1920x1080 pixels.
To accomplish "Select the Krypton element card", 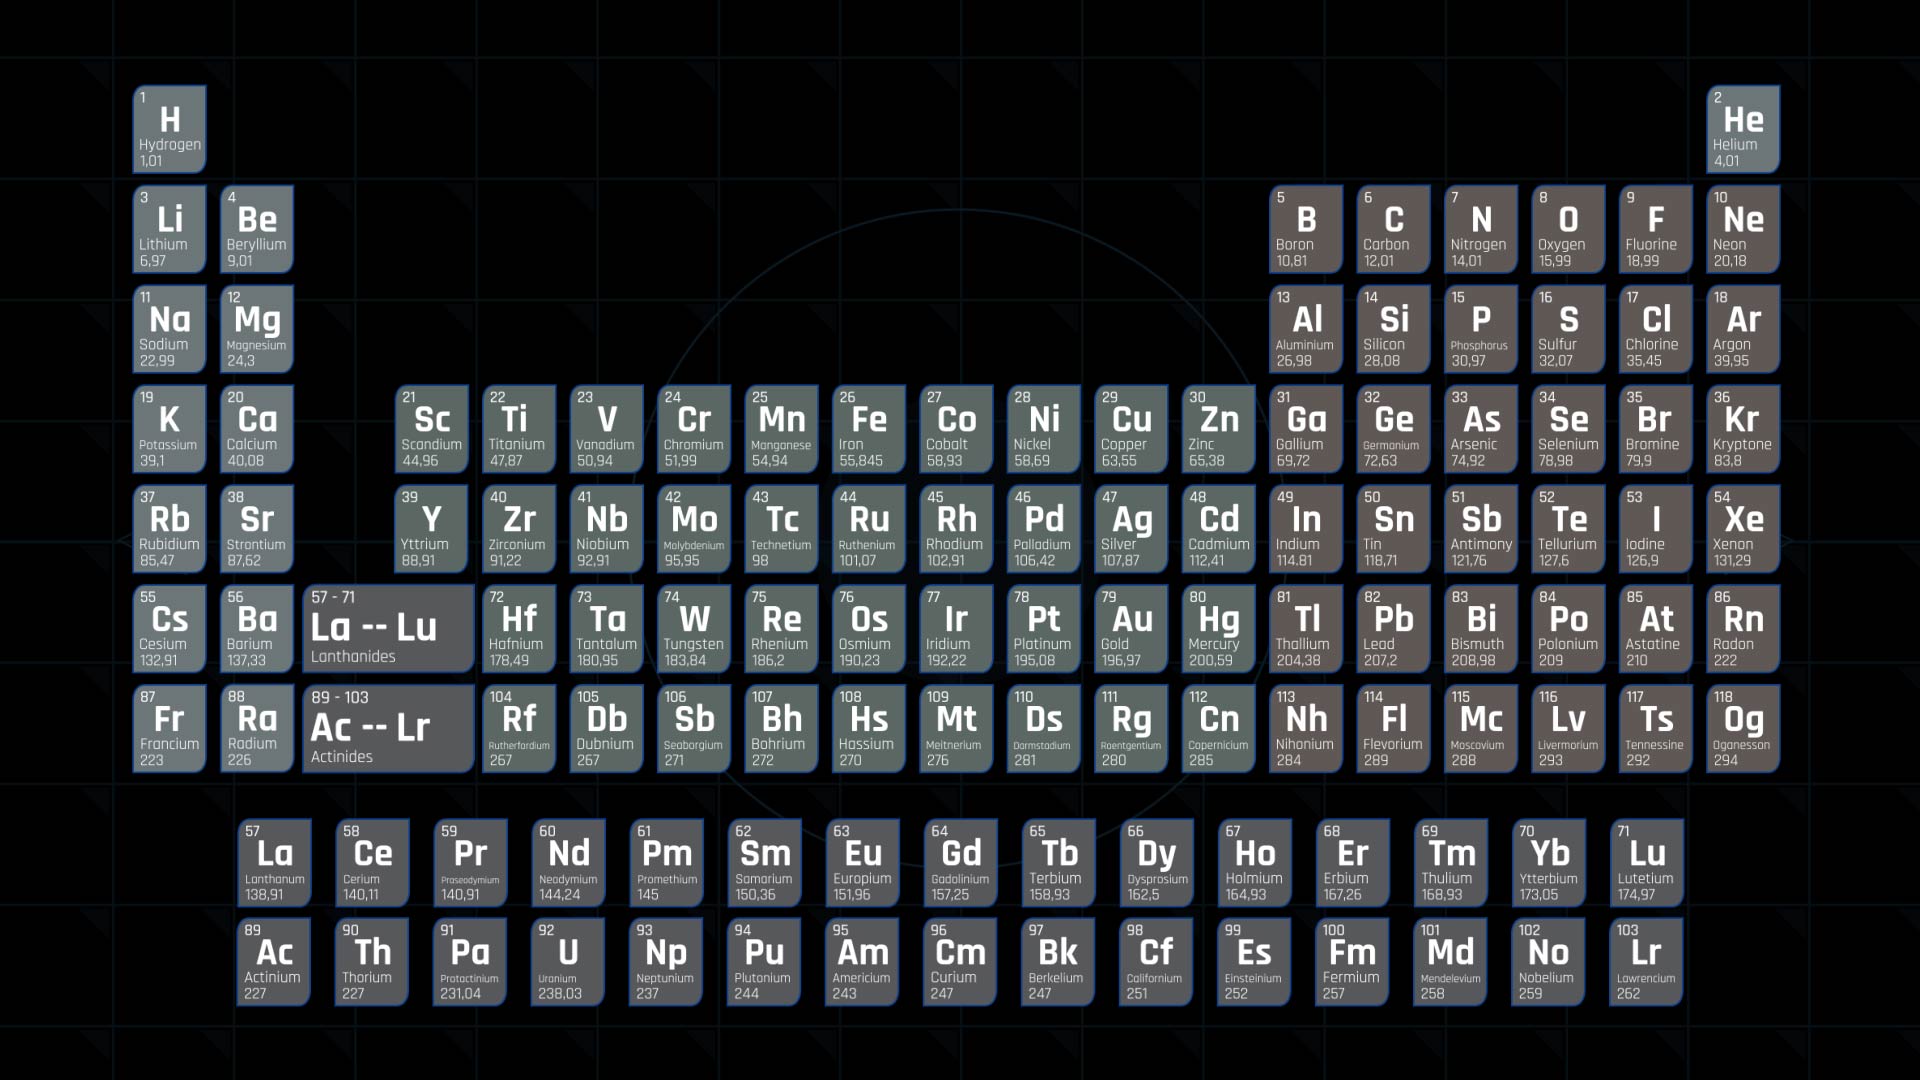I will pos(1744,429).
